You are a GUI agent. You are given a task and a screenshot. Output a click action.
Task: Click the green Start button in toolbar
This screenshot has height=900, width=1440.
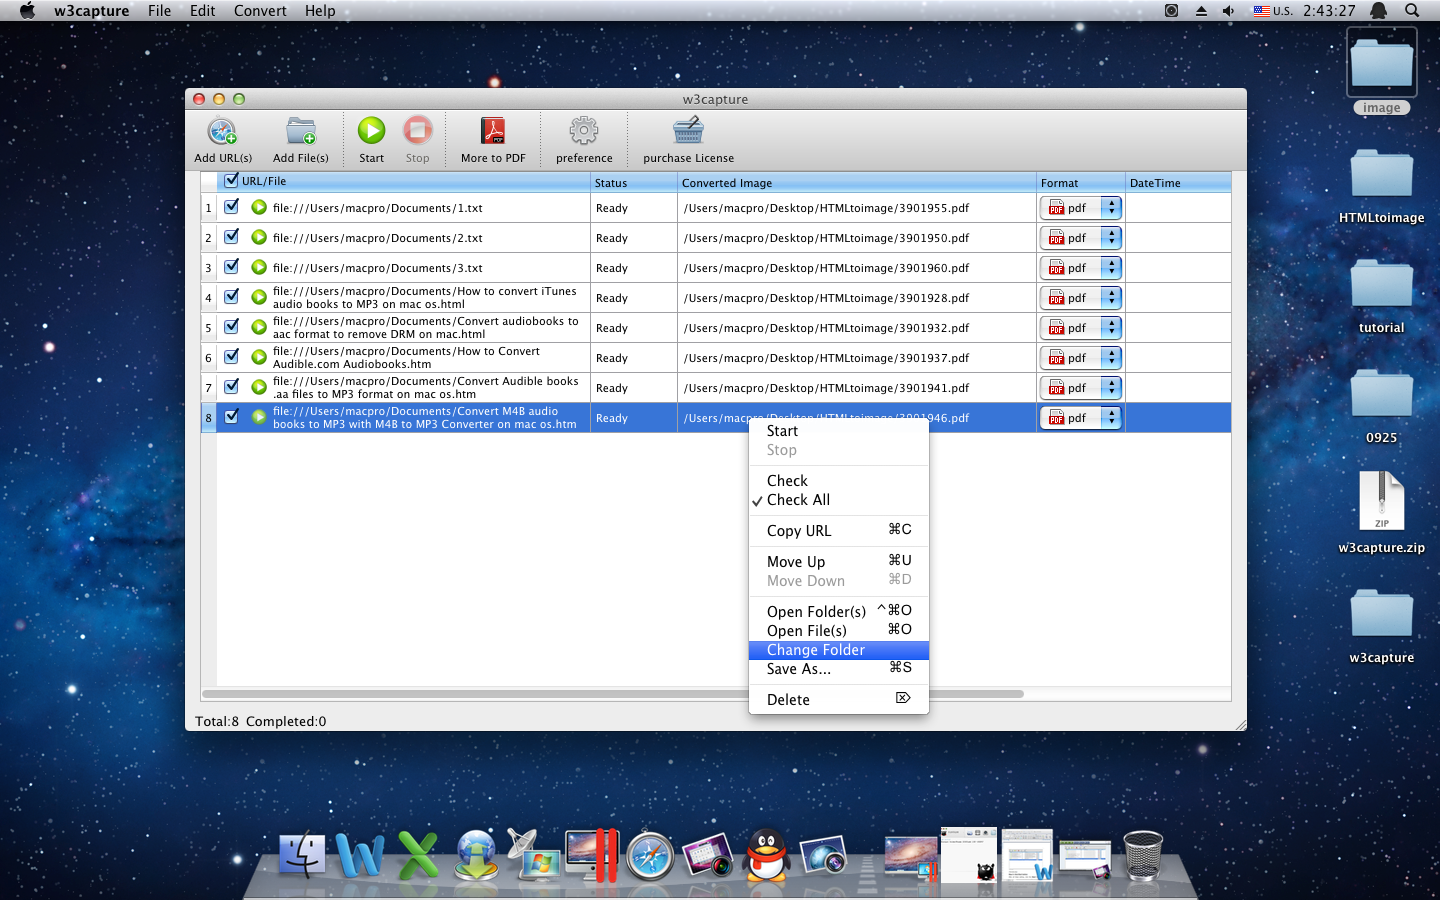tap(371, 130)
